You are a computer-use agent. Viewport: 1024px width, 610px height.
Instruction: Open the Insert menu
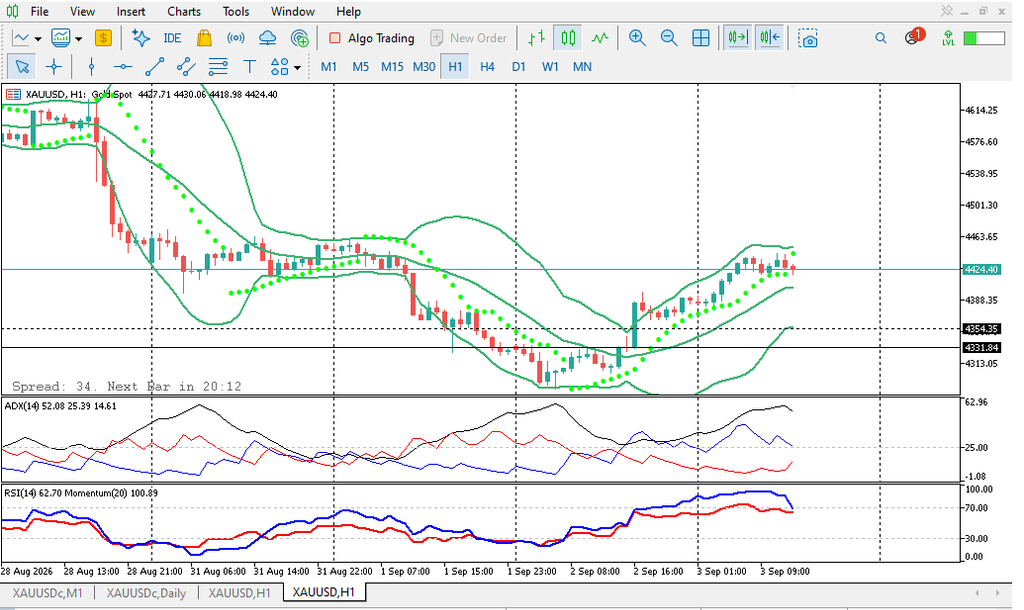tap(131, 11)
